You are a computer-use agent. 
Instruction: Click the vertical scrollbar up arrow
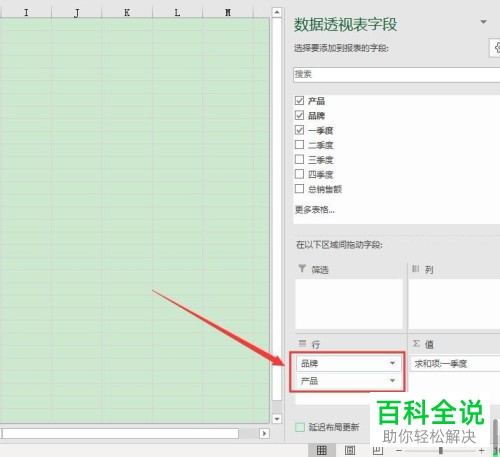277,13
